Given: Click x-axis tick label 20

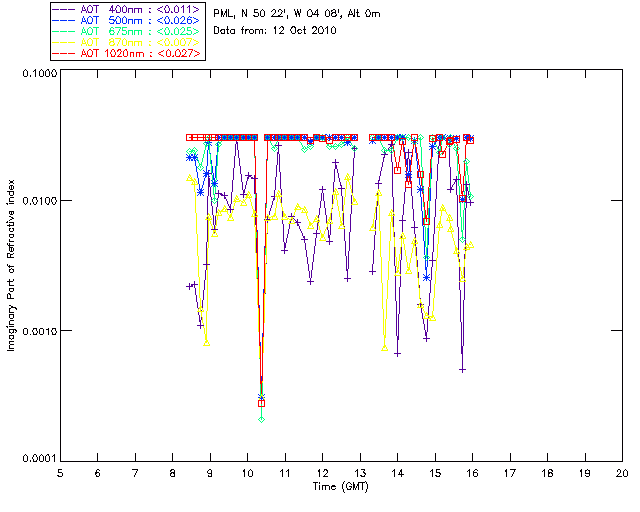Looking at the screenshot, I should (x=622, y=473).
